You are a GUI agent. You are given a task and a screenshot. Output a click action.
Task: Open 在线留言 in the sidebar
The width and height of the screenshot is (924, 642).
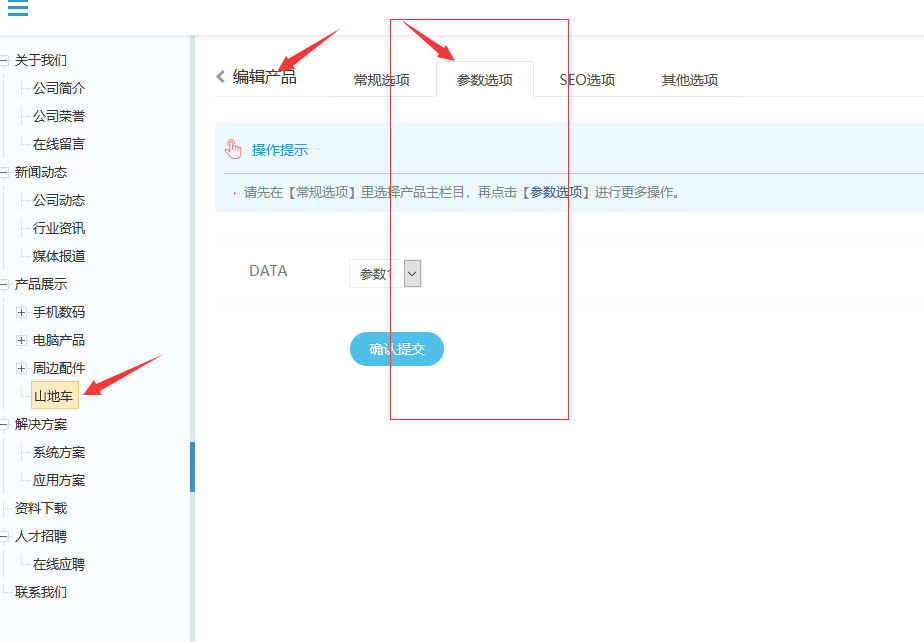(x=55, y=144)
